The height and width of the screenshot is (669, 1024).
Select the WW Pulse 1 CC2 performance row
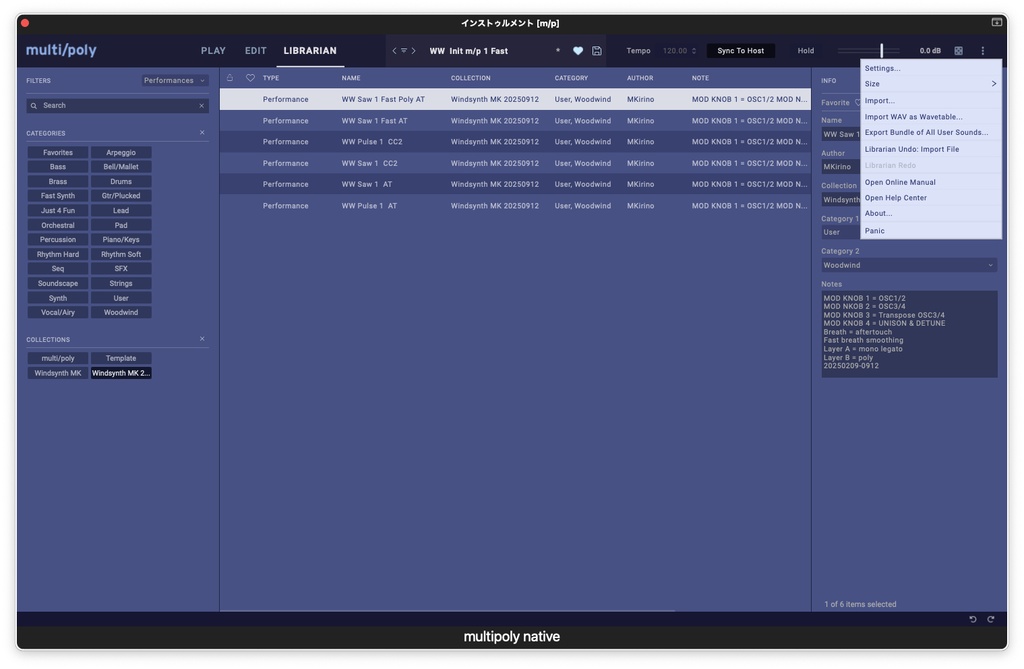400,141
